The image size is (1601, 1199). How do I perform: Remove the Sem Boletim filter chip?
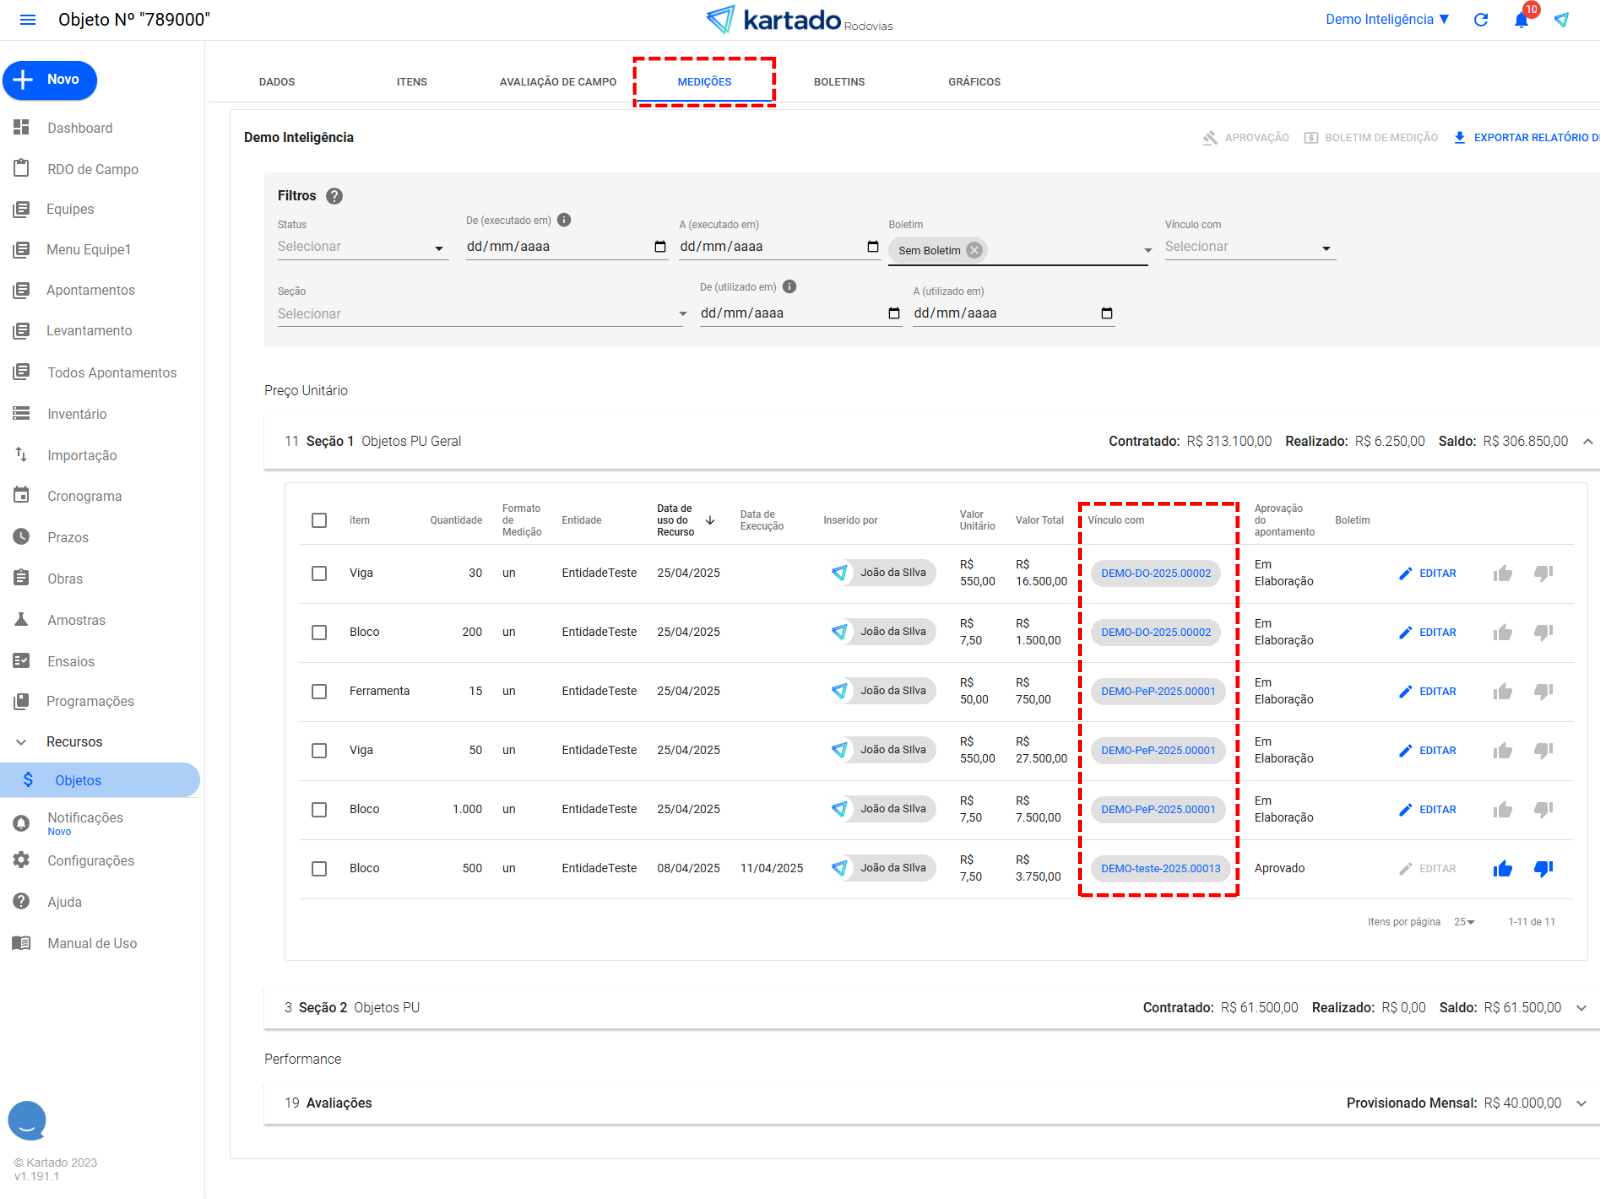pyautogui.click(x=974, y=250)
